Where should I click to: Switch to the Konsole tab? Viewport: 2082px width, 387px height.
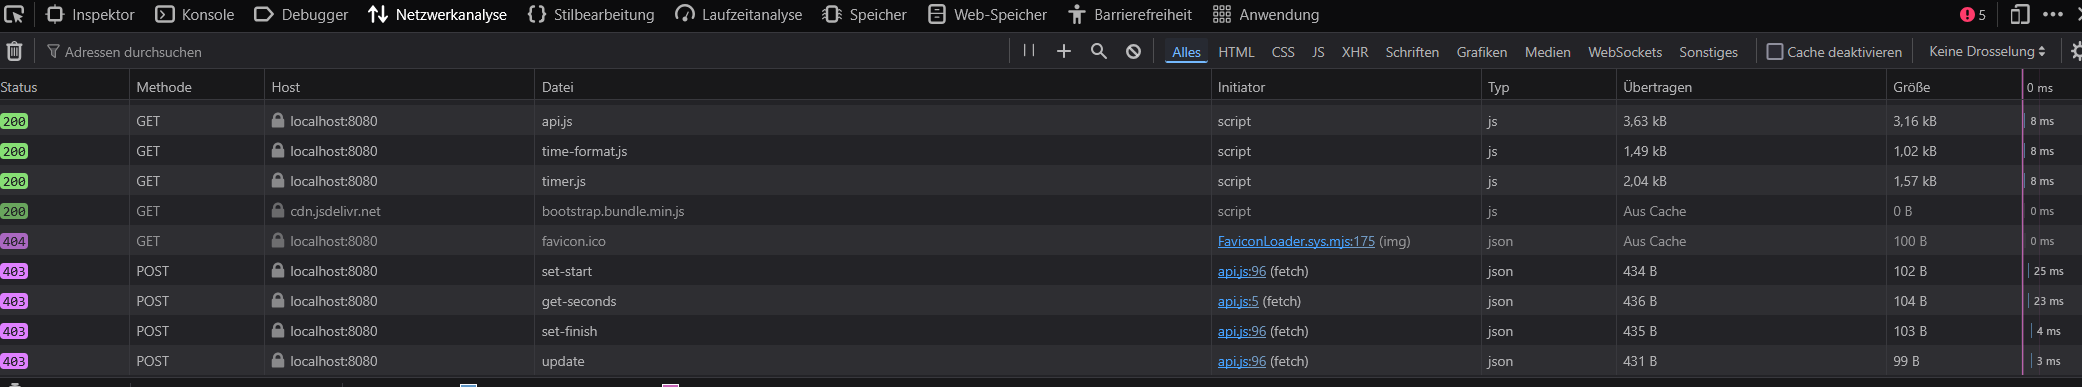pyautogui.click(x=195, y=14)
